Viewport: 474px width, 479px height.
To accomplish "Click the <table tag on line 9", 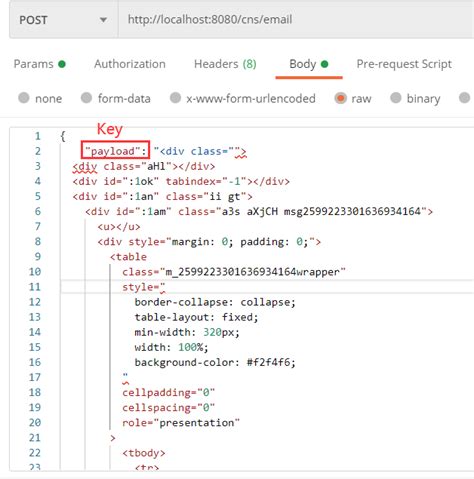I will click(x=128, y=257).
